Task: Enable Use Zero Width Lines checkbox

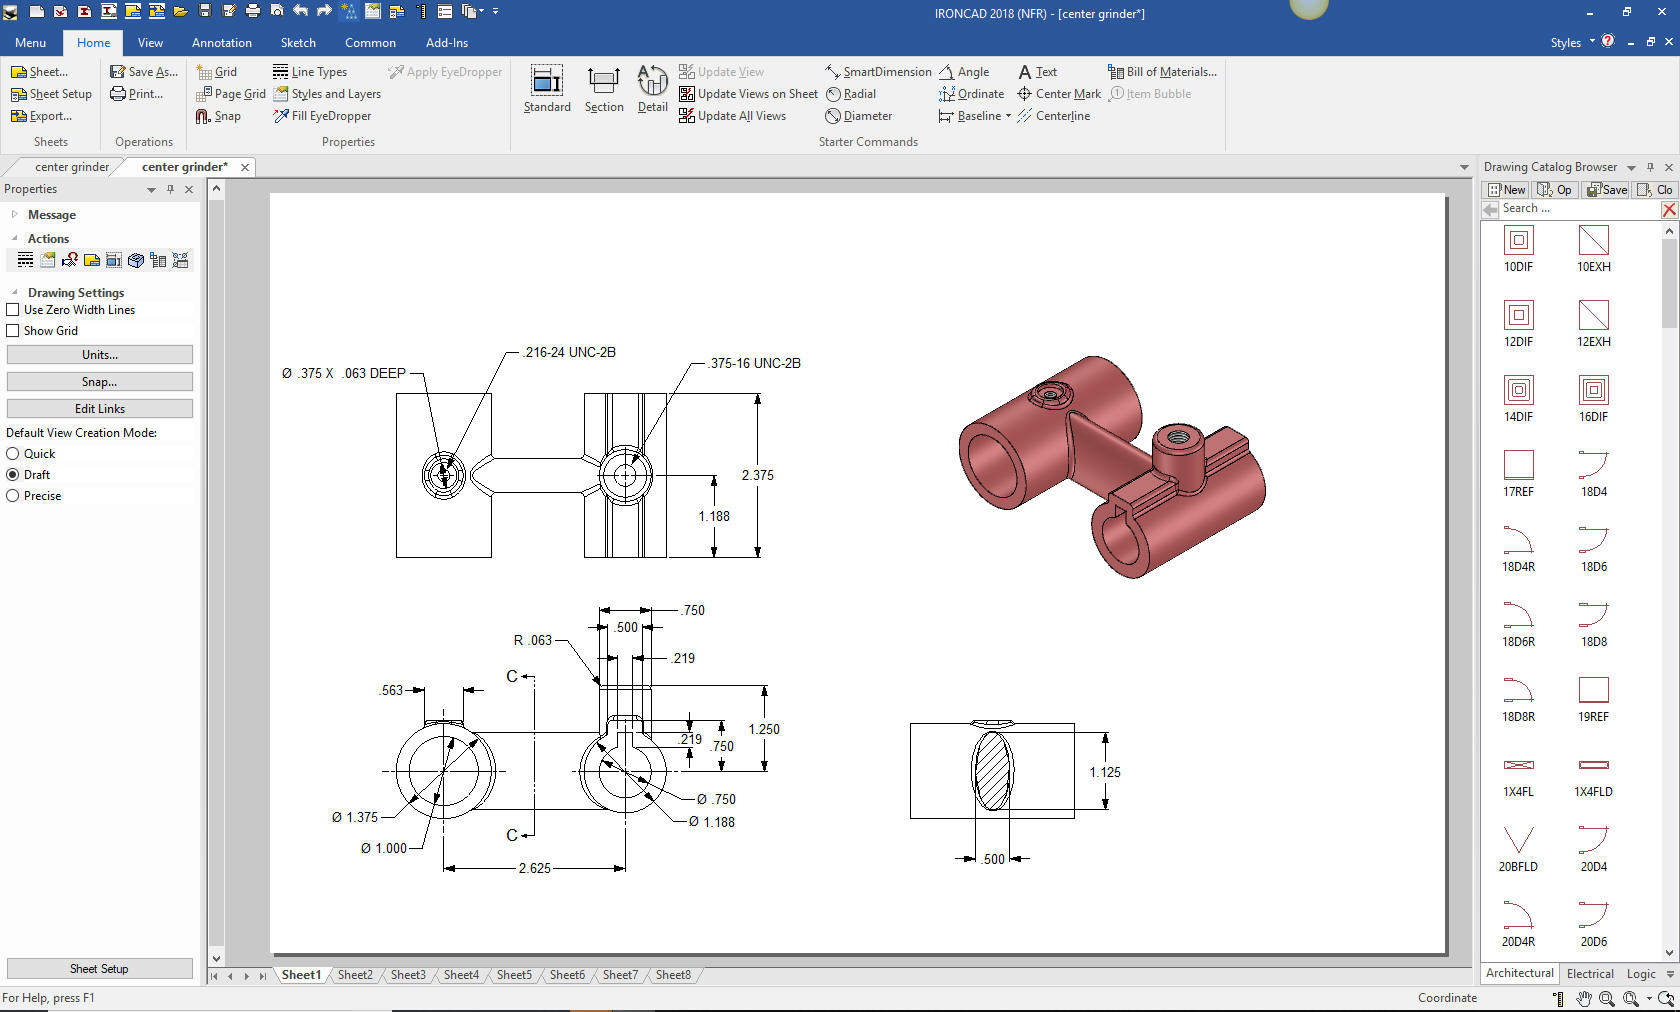Action: pos(14,310)
